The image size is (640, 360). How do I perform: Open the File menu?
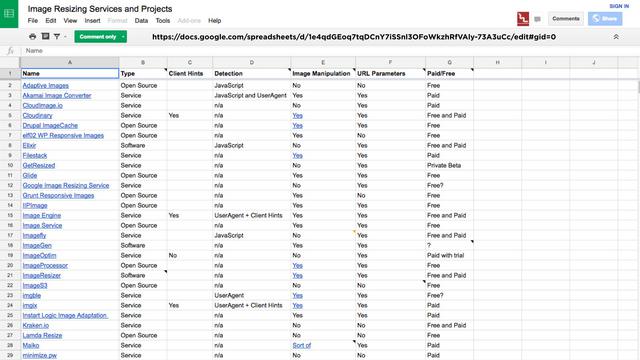[x=33, y=20]
